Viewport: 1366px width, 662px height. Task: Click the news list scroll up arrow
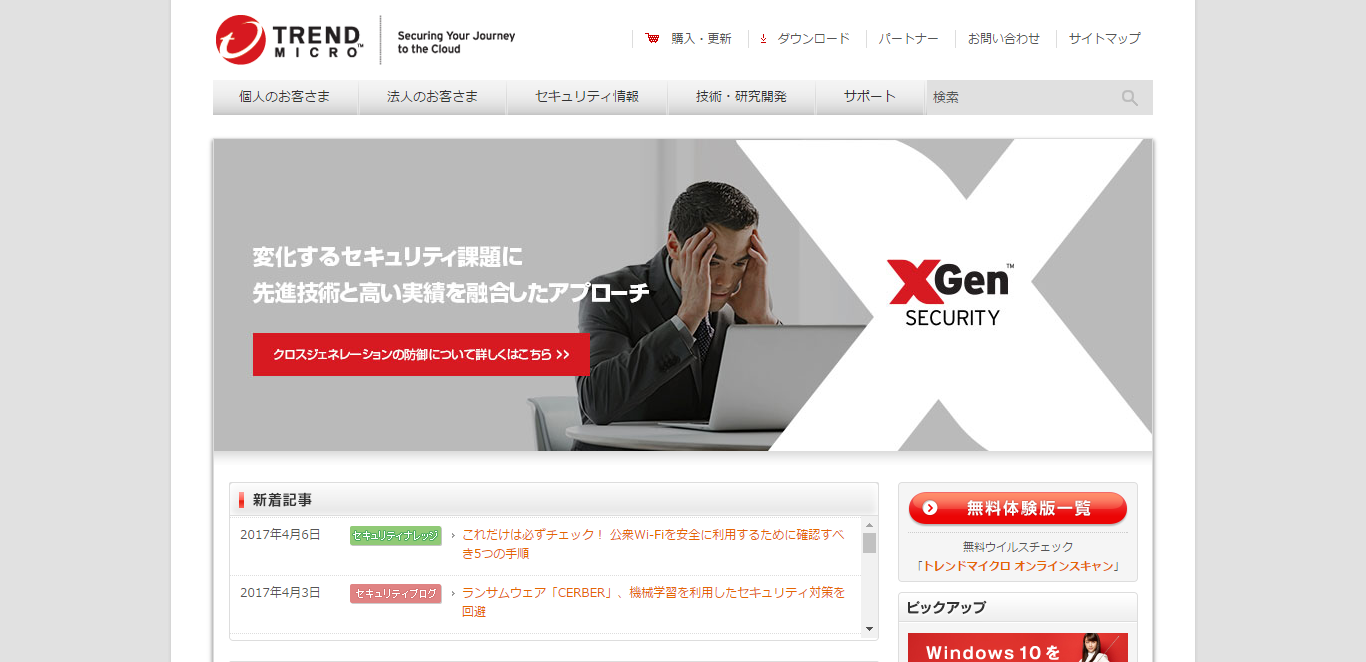[869, 525]
